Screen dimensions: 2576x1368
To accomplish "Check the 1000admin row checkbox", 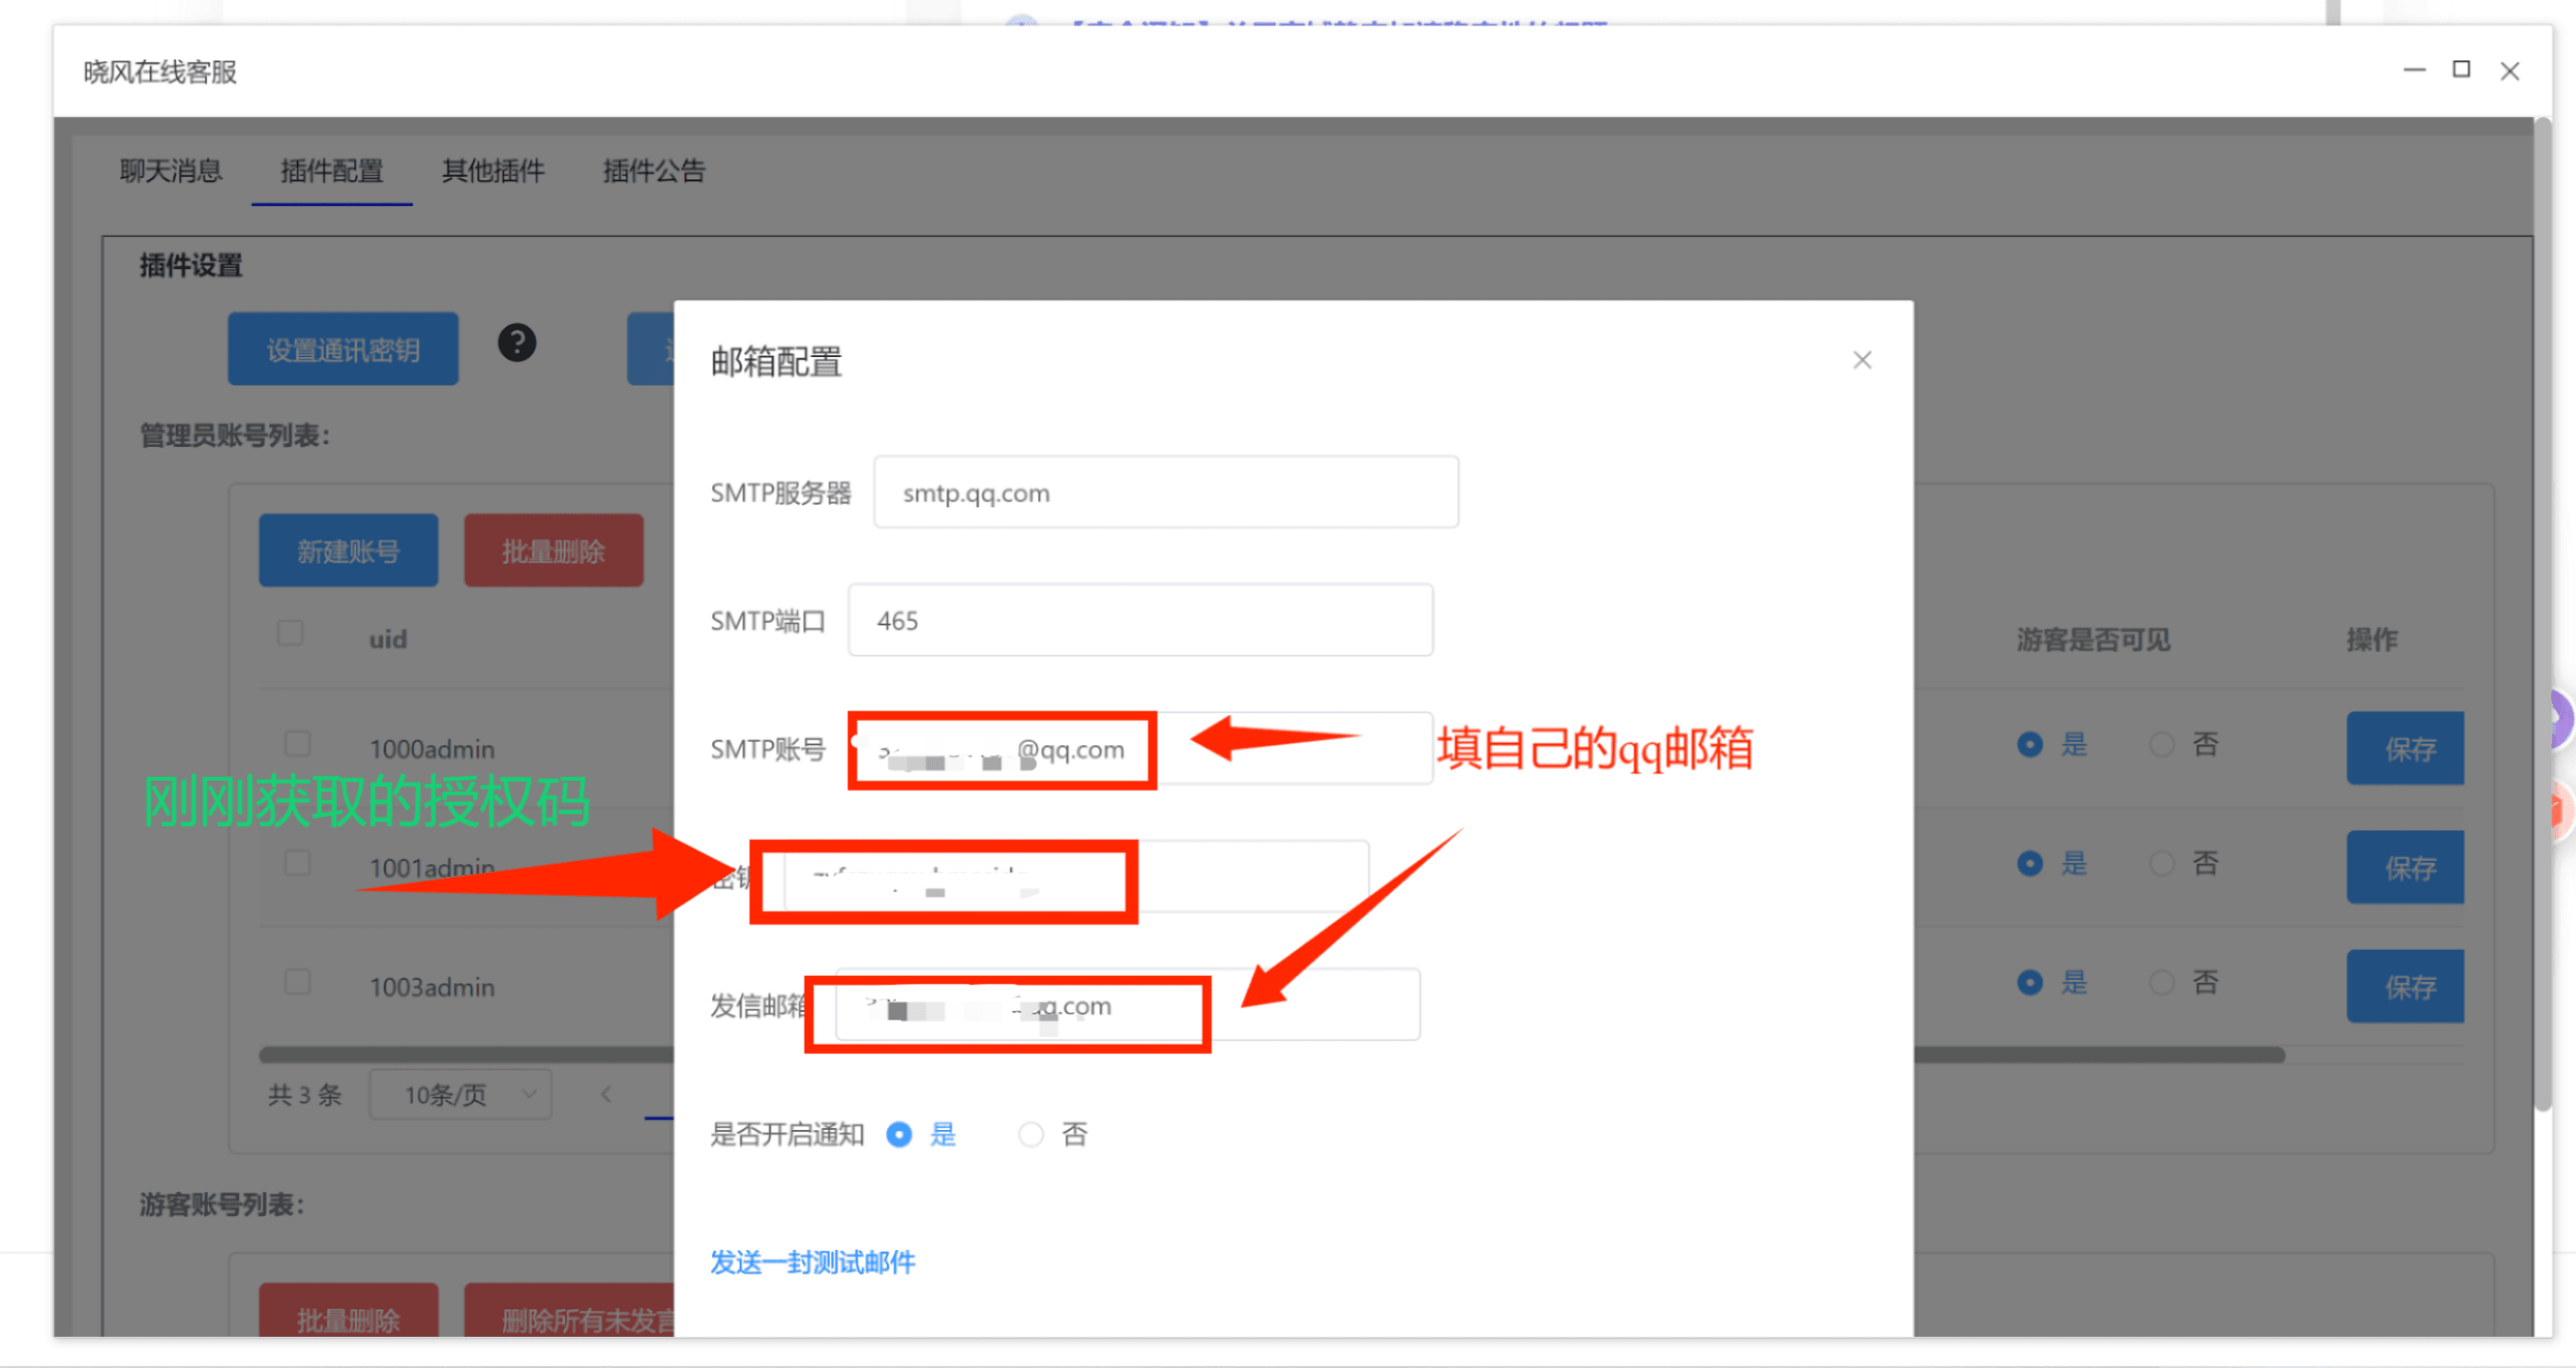I will pyautogui.click(x=297, y=743).
